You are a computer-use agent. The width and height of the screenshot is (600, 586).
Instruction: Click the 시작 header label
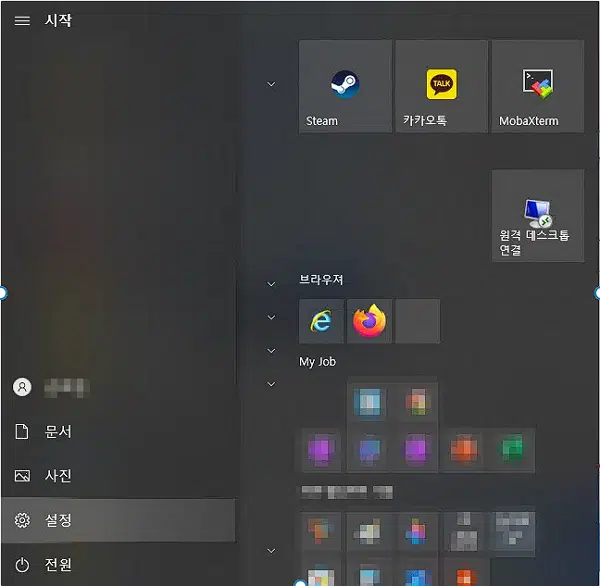tap(58, 20)
